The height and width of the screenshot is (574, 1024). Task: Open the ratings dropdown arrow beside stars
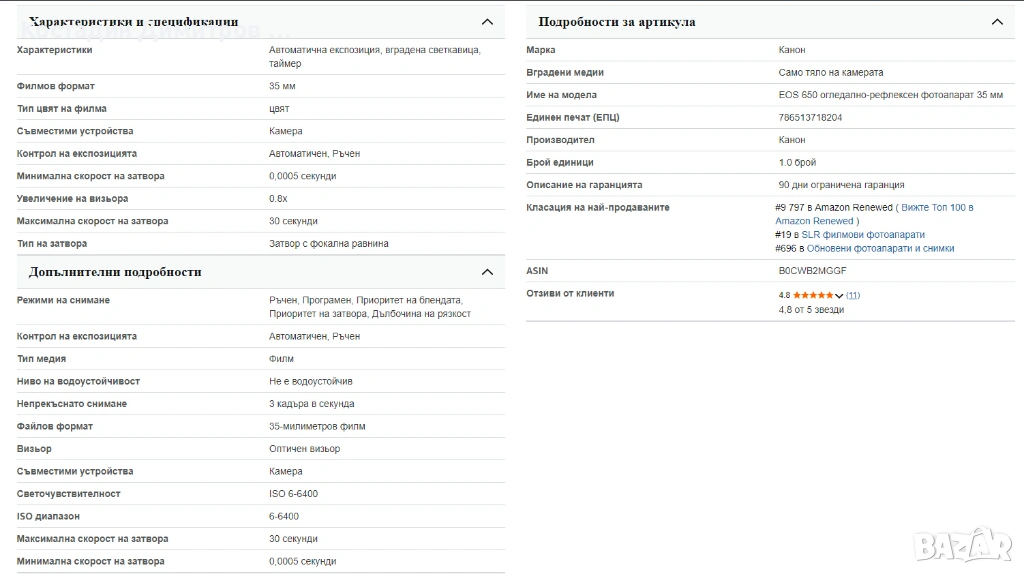[839, 296]
